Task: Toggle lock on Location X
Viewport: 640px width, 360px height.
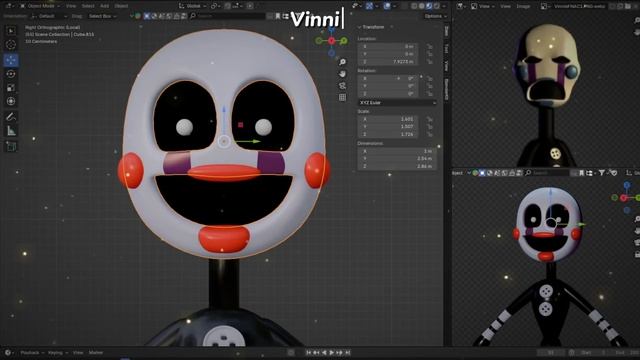Action: tap(430, 47)
